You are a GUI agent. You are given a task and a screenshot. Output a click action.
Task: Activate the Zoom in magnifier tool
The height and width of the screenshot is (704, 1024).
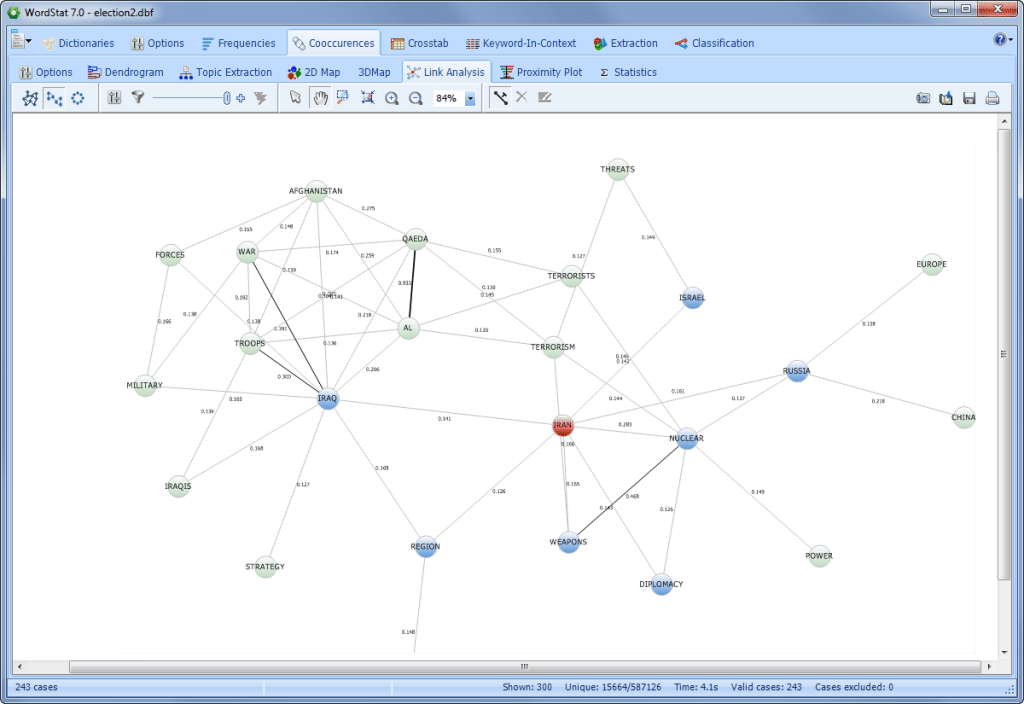click(x=392, y=98)
